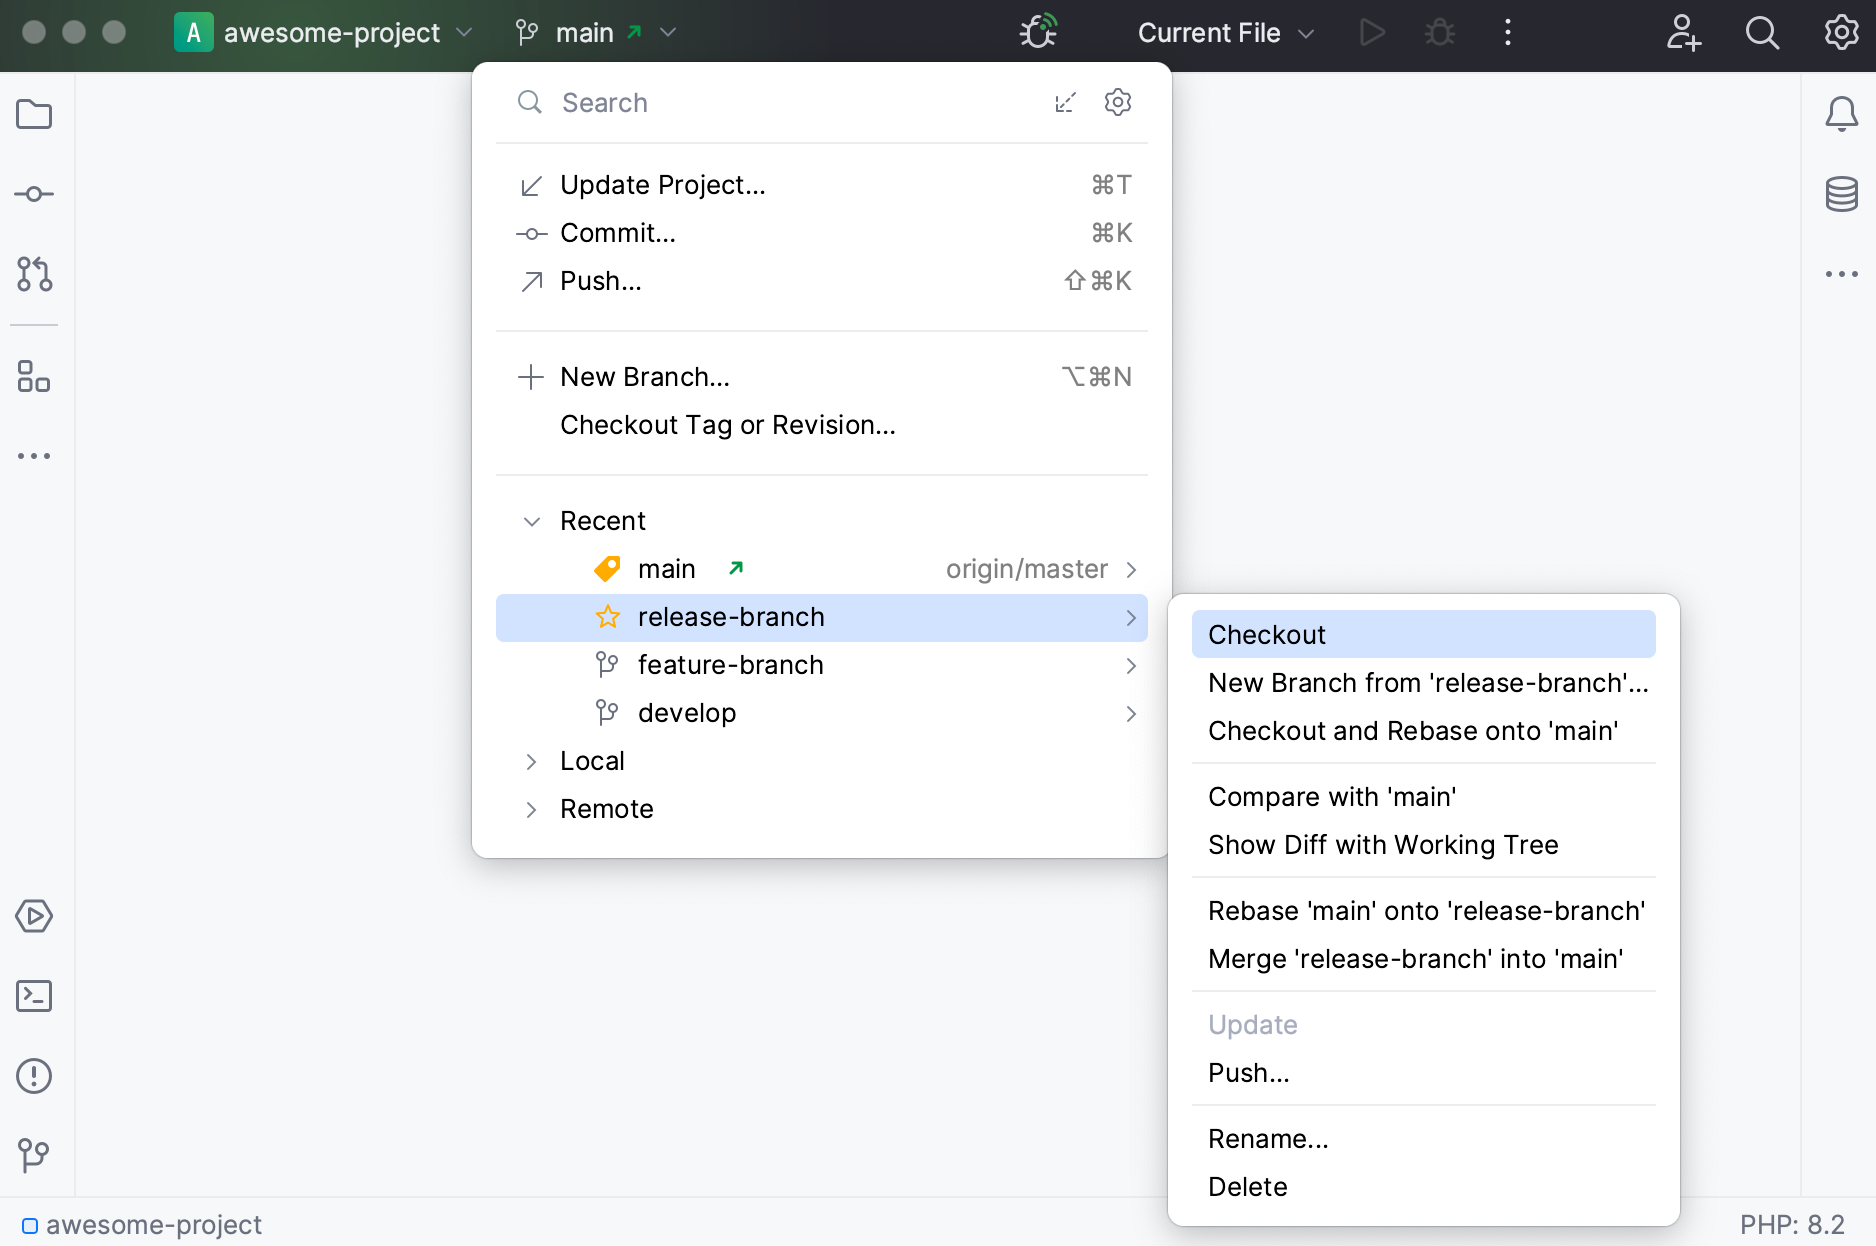This screenshot has height=1246, width=1876.
Task: Open the Project tool window
Action: pos(34,114)
